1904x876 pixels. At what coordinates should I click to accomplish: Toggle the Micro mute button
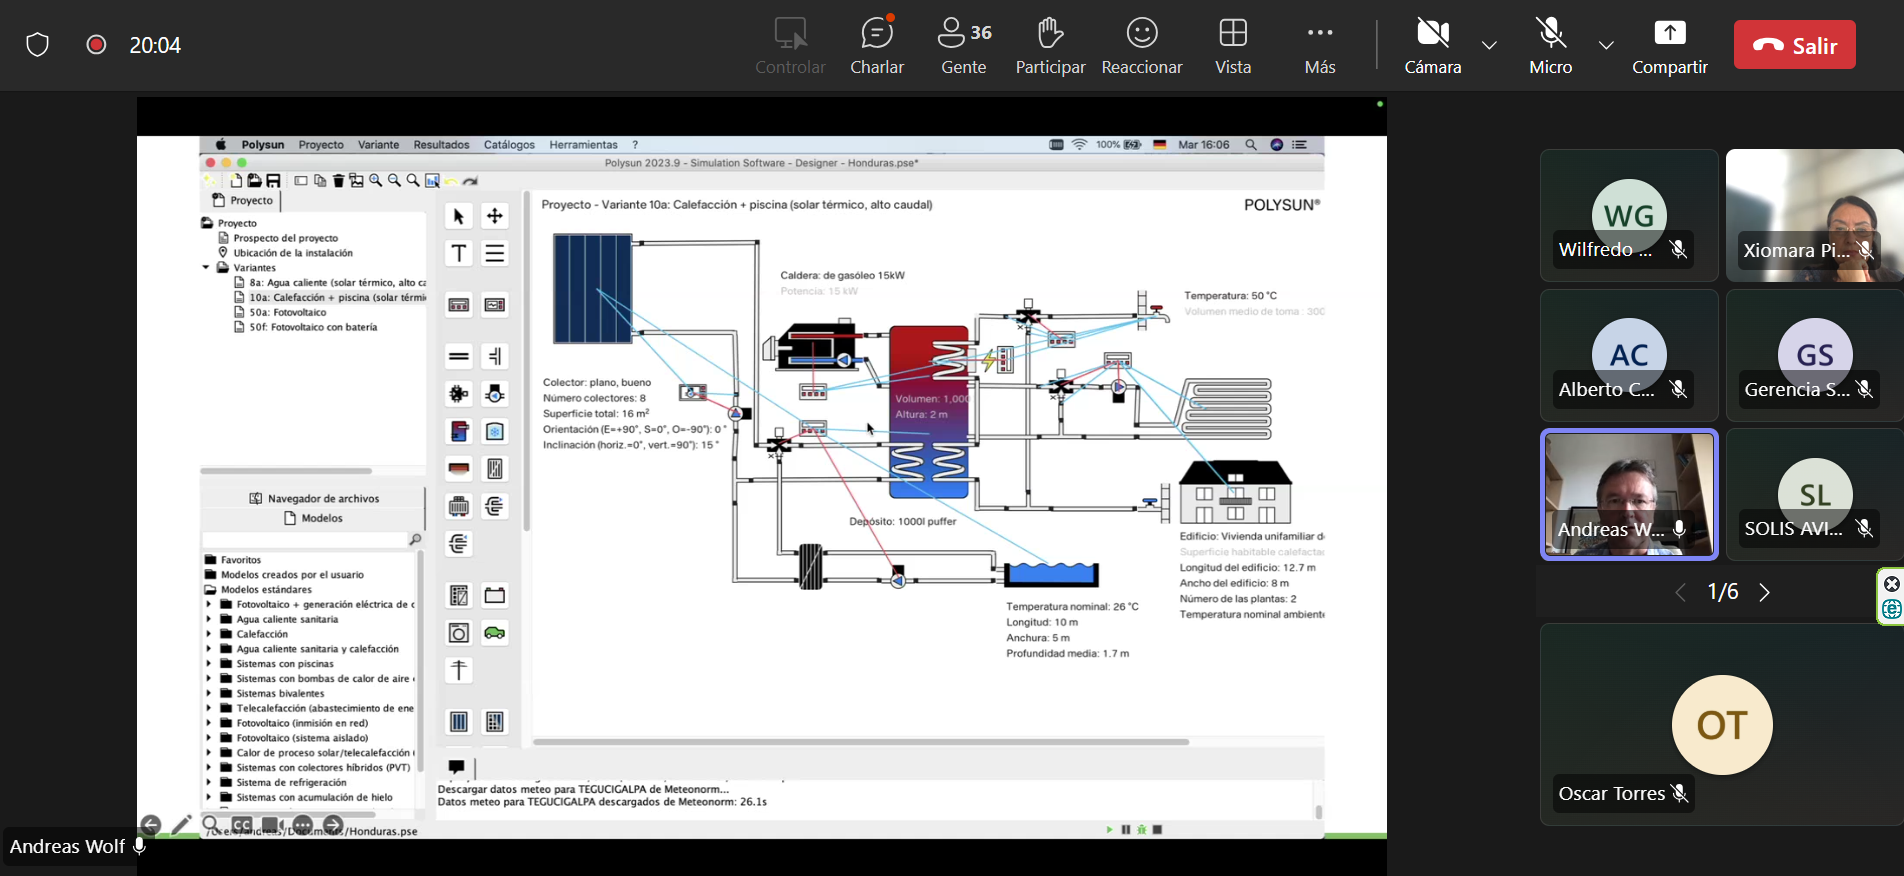coord(1551,45)
